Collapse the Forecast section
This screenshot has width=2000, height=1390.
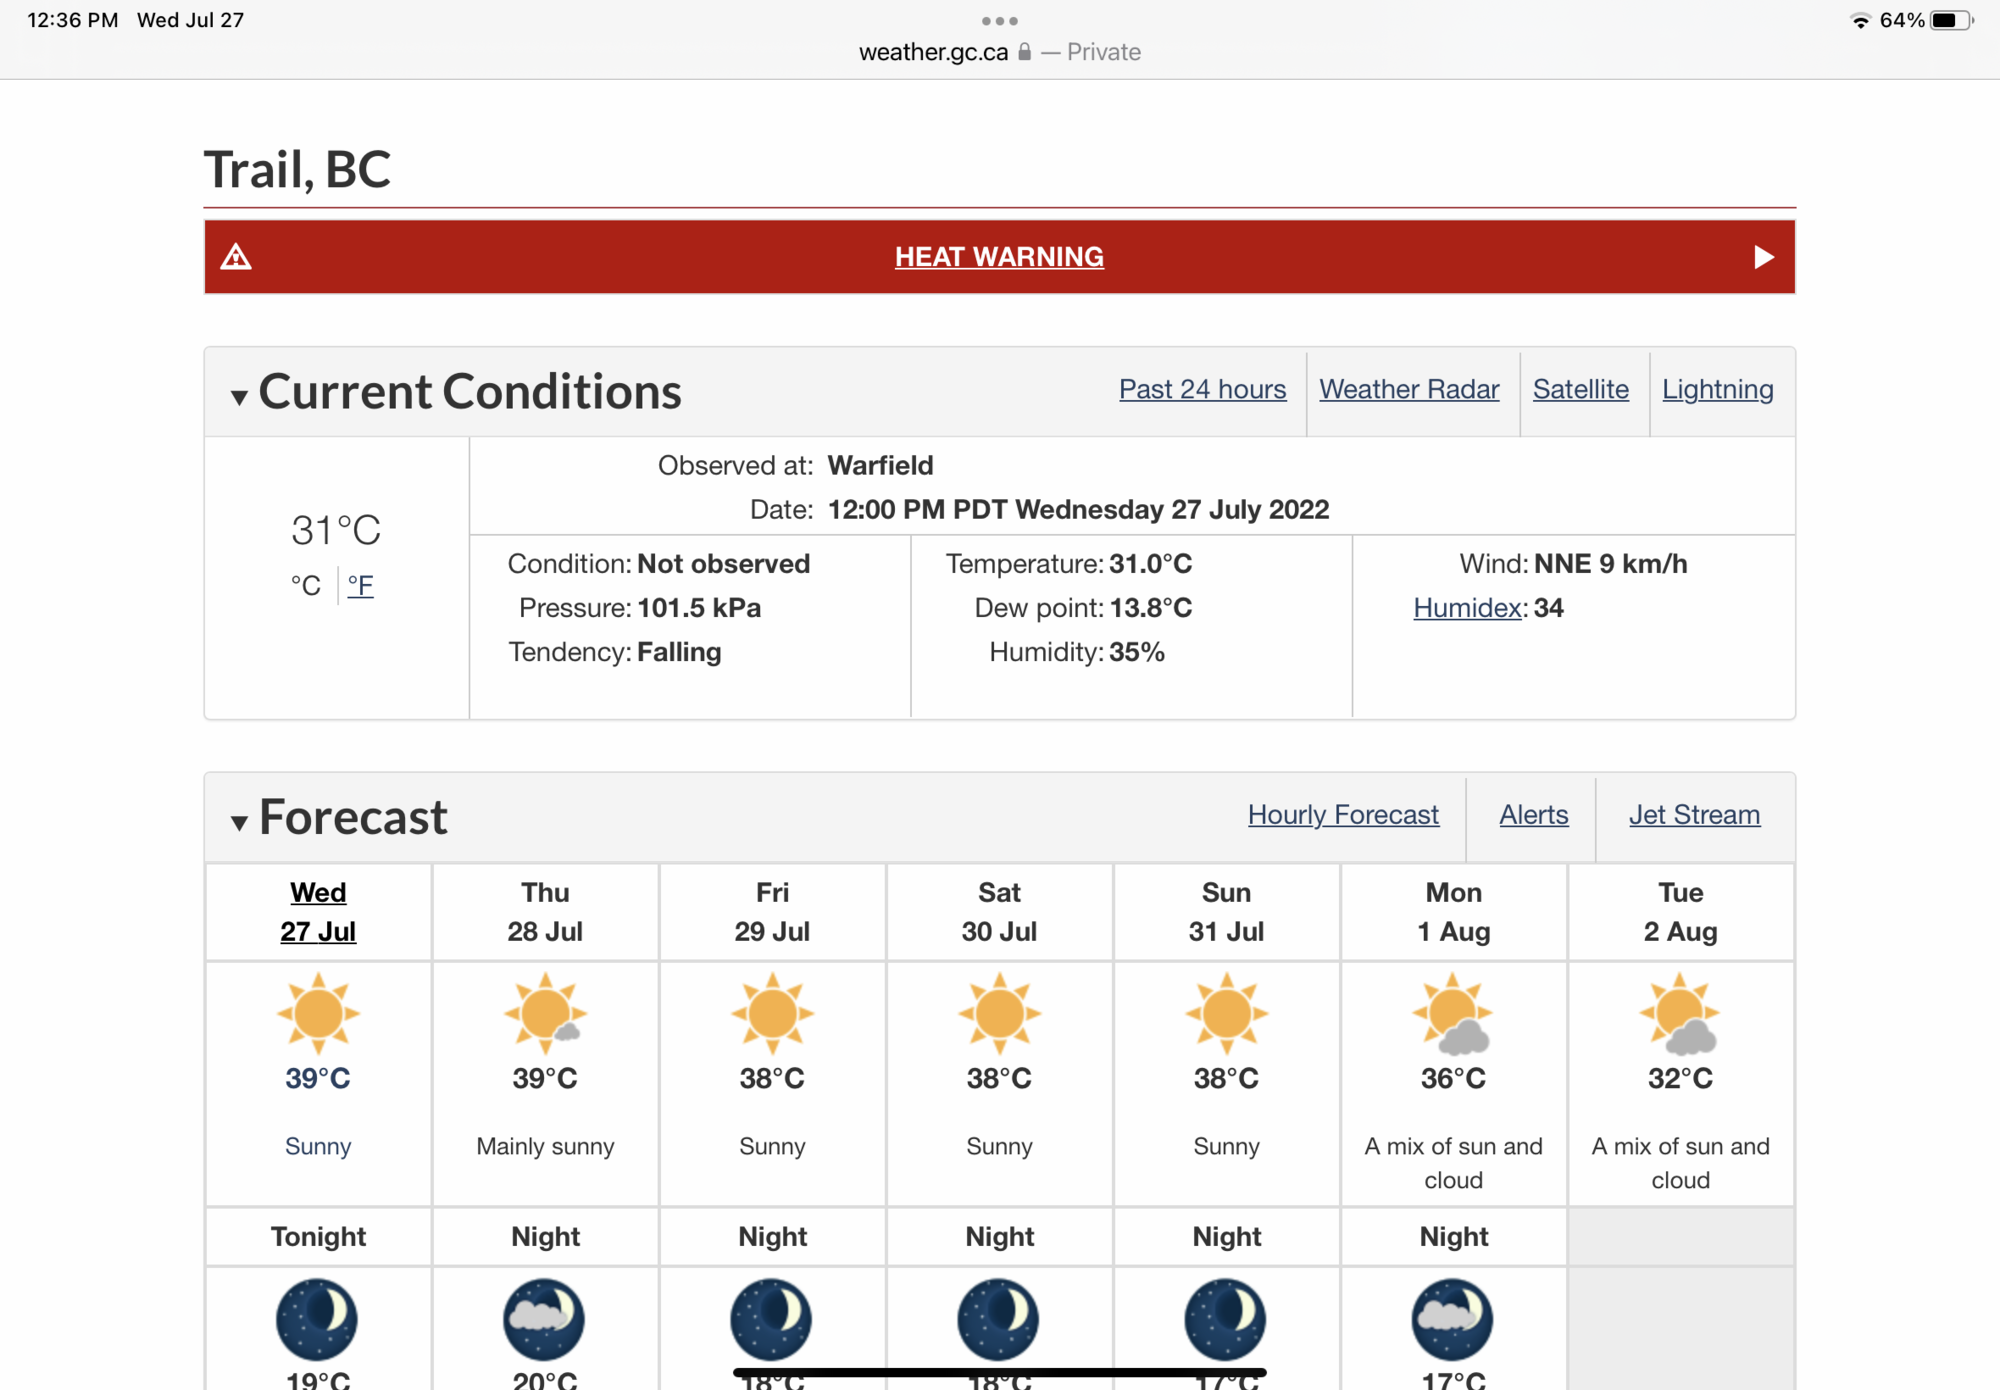pos(239,822)
